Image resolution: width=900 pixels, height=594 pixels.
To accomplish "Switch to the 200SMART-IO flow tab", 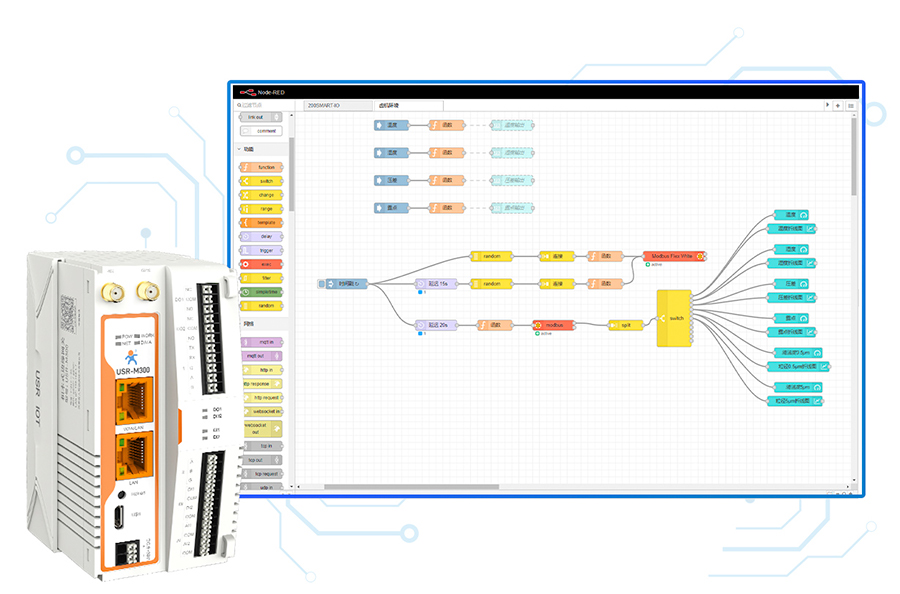I will [x=338, y=106].
